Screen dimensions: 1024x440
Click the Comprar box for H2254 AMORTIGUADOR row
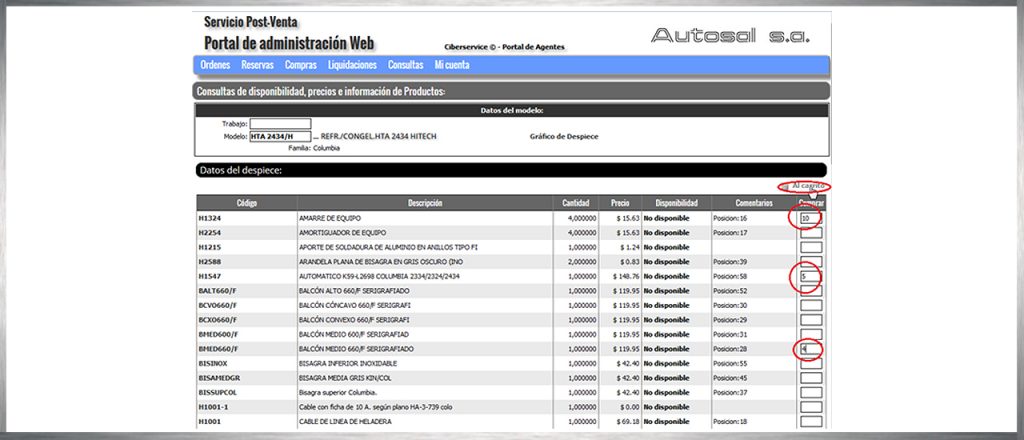810,232
